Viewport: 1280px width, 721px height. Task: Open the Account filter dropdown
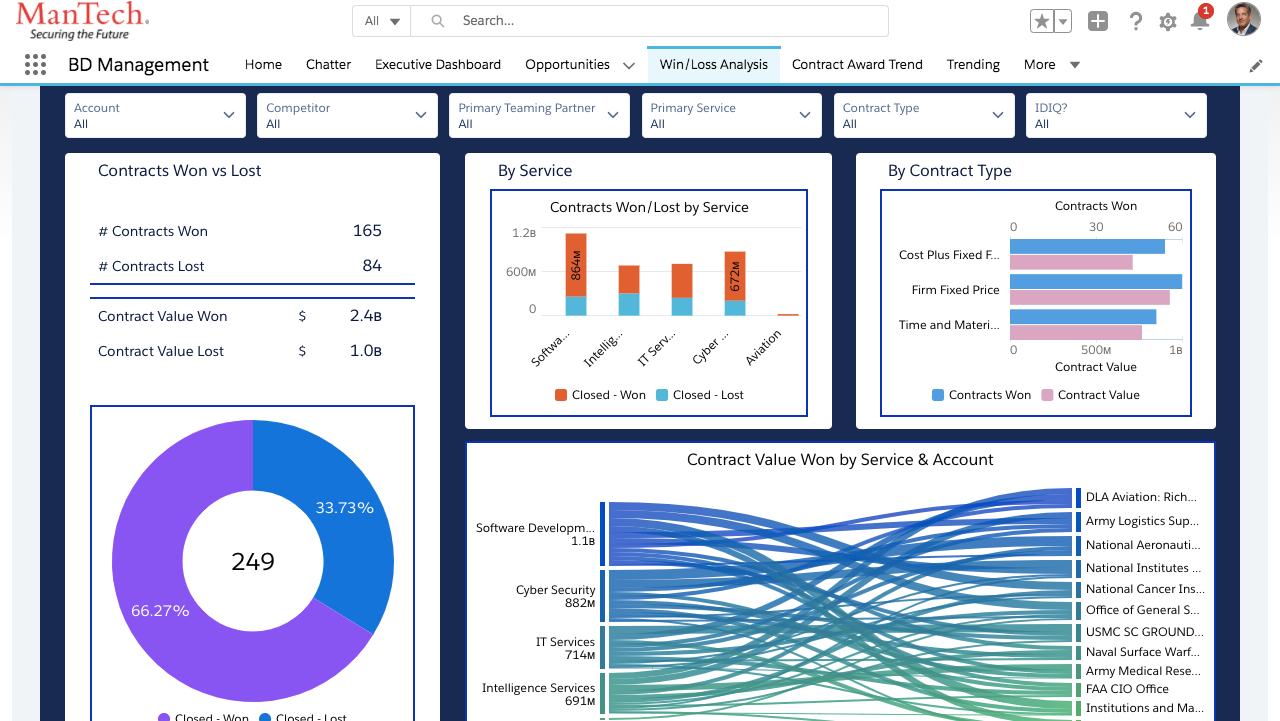tap(155, 115)
